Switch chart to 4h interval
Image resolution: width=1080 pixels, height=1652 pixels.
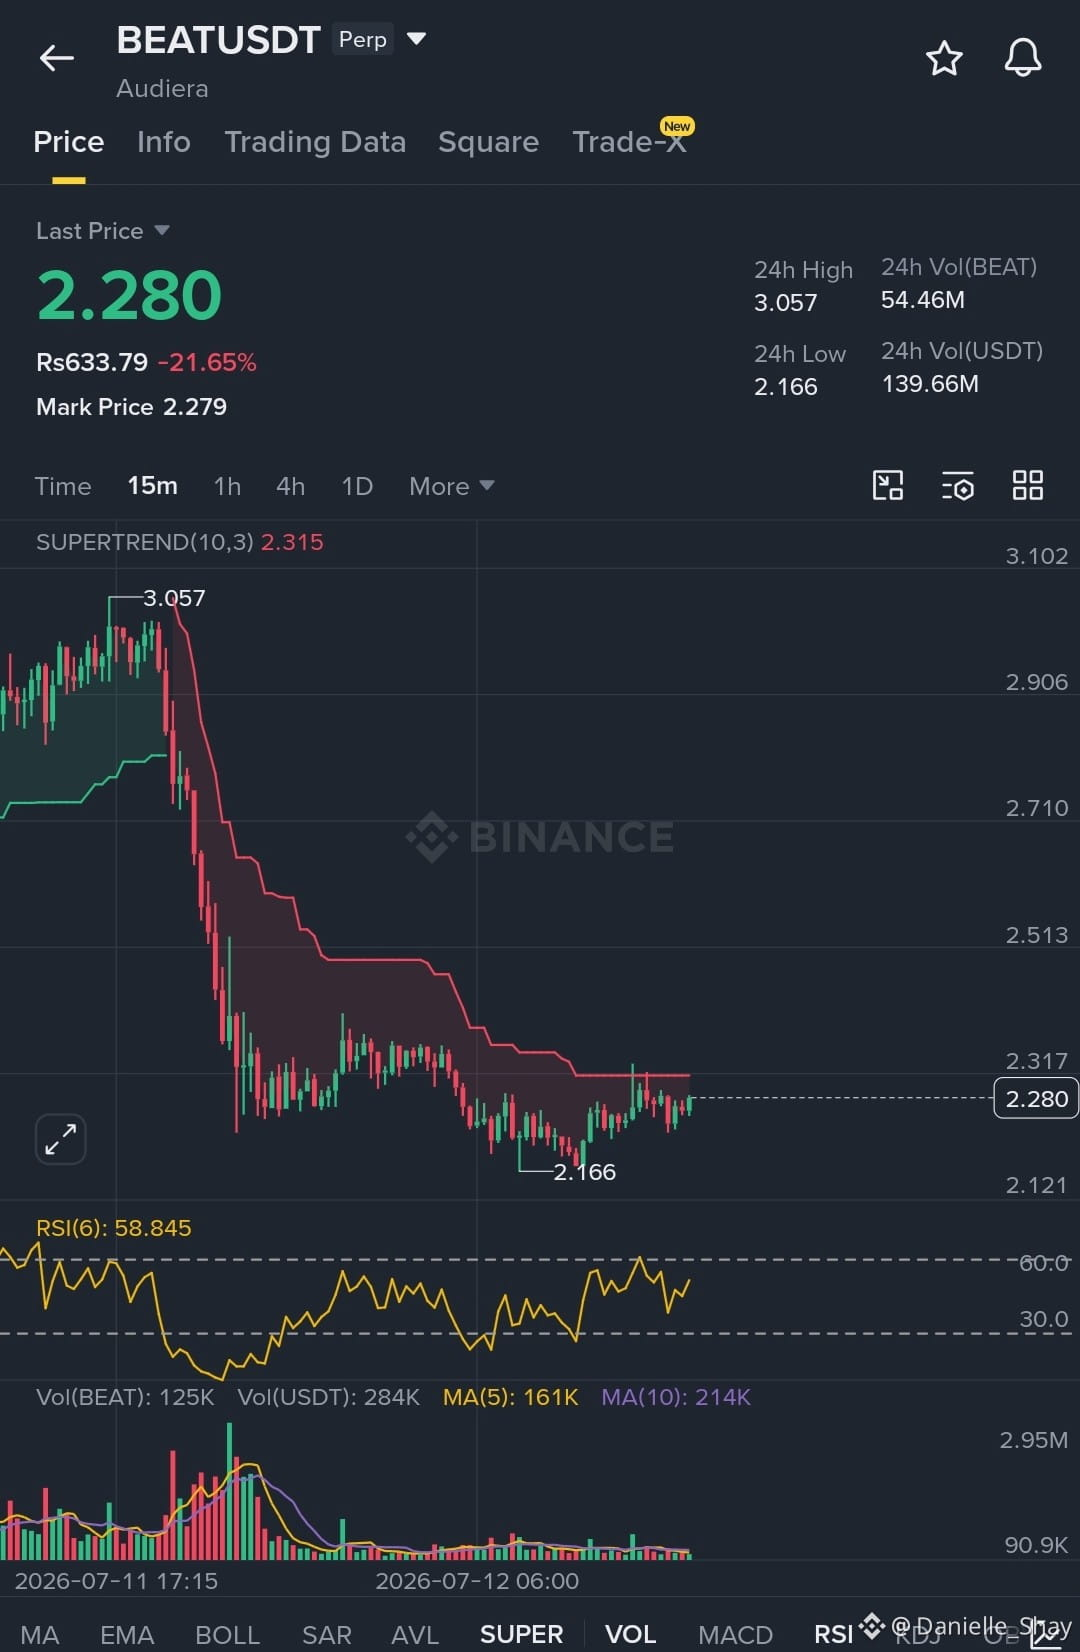coord(290,486)
